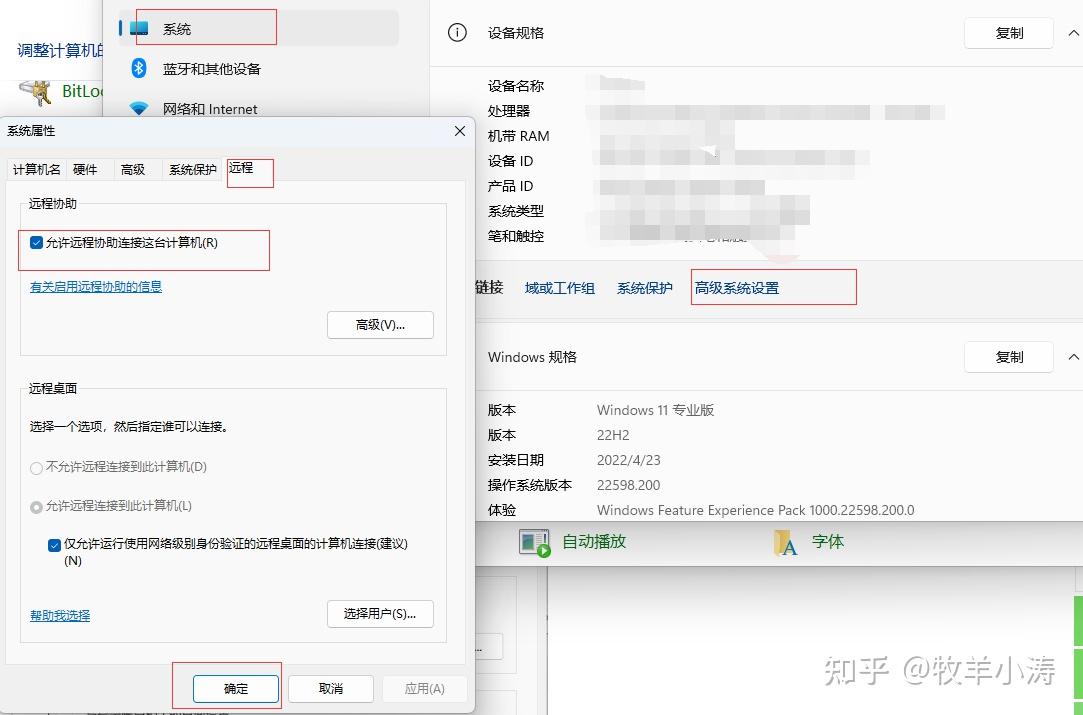Open Advanced system settings link
This screenshot has width=1083, height=715.
click(736, 288)
